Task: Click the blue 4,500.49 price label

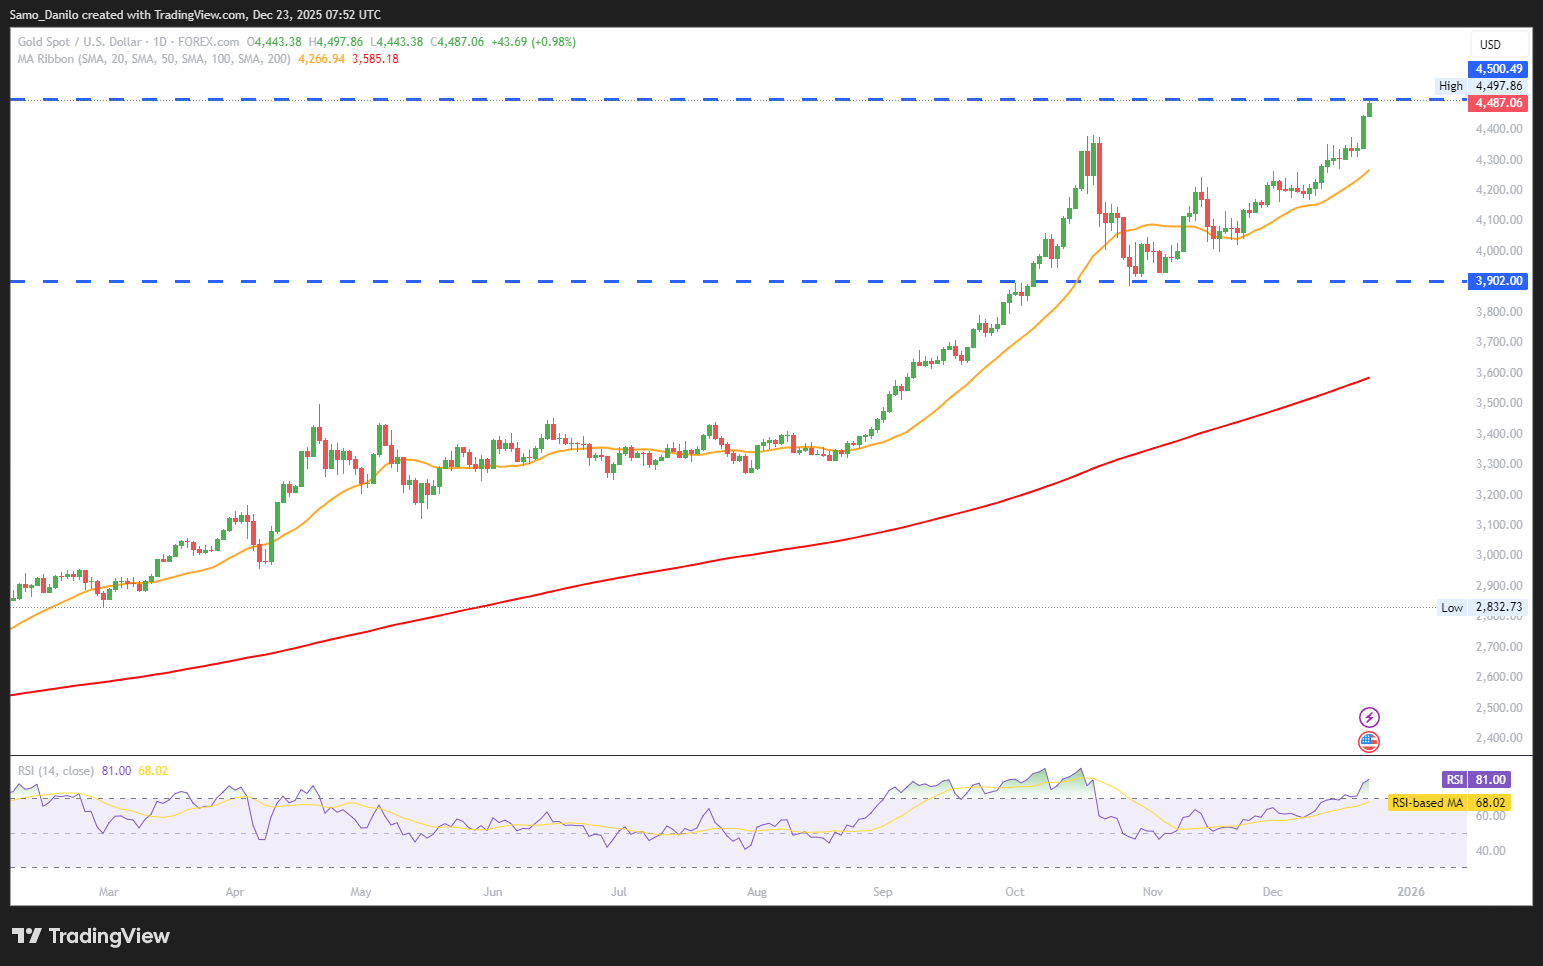Action: (1498, 69)
